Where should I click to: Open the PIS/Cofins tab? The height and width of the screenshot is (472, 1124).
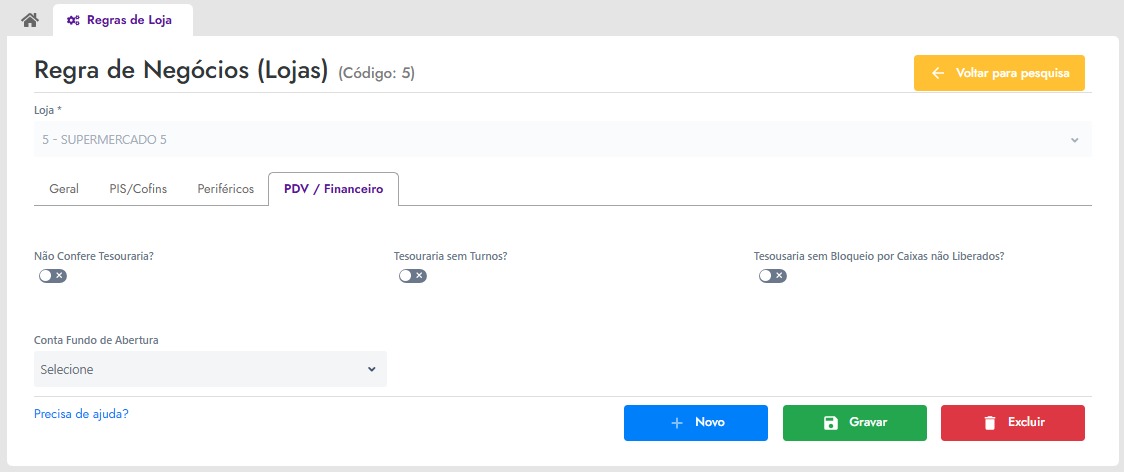[138, 189]
